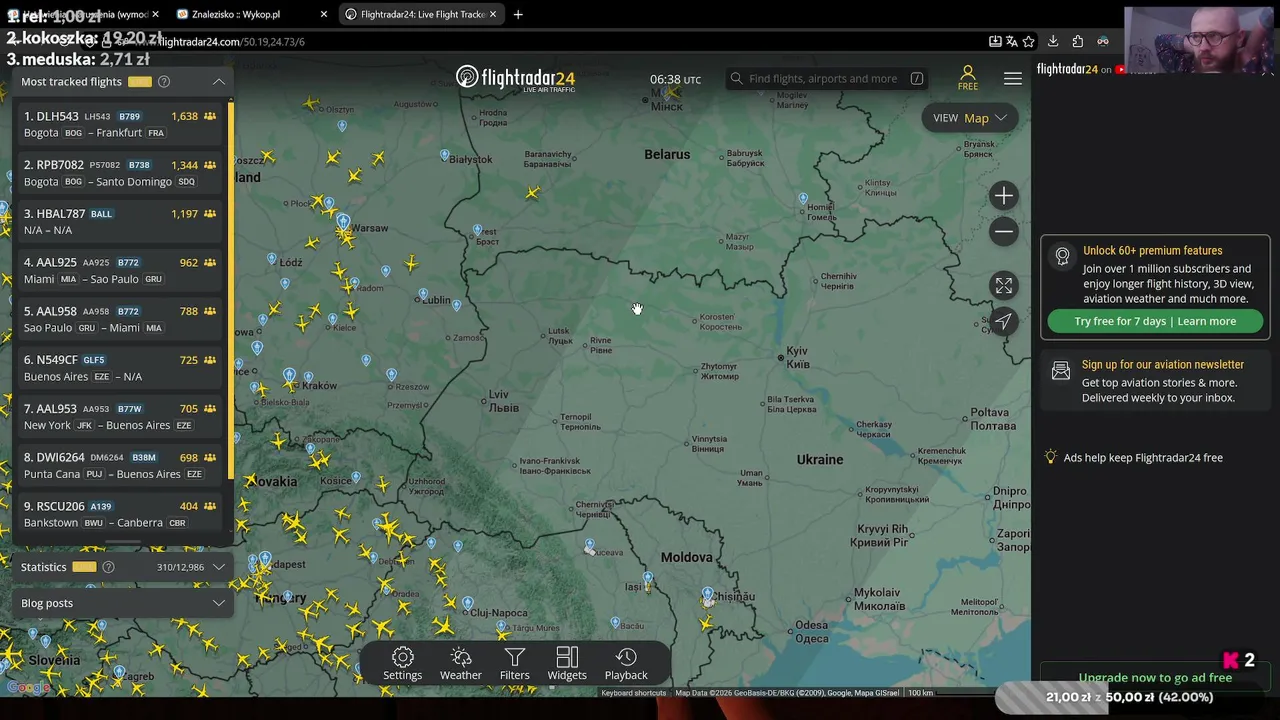Viewport: 1280px width, 720px height.
Task: Select the Cluj-Napoca airport pin
Action: click(x=467, y=602)
